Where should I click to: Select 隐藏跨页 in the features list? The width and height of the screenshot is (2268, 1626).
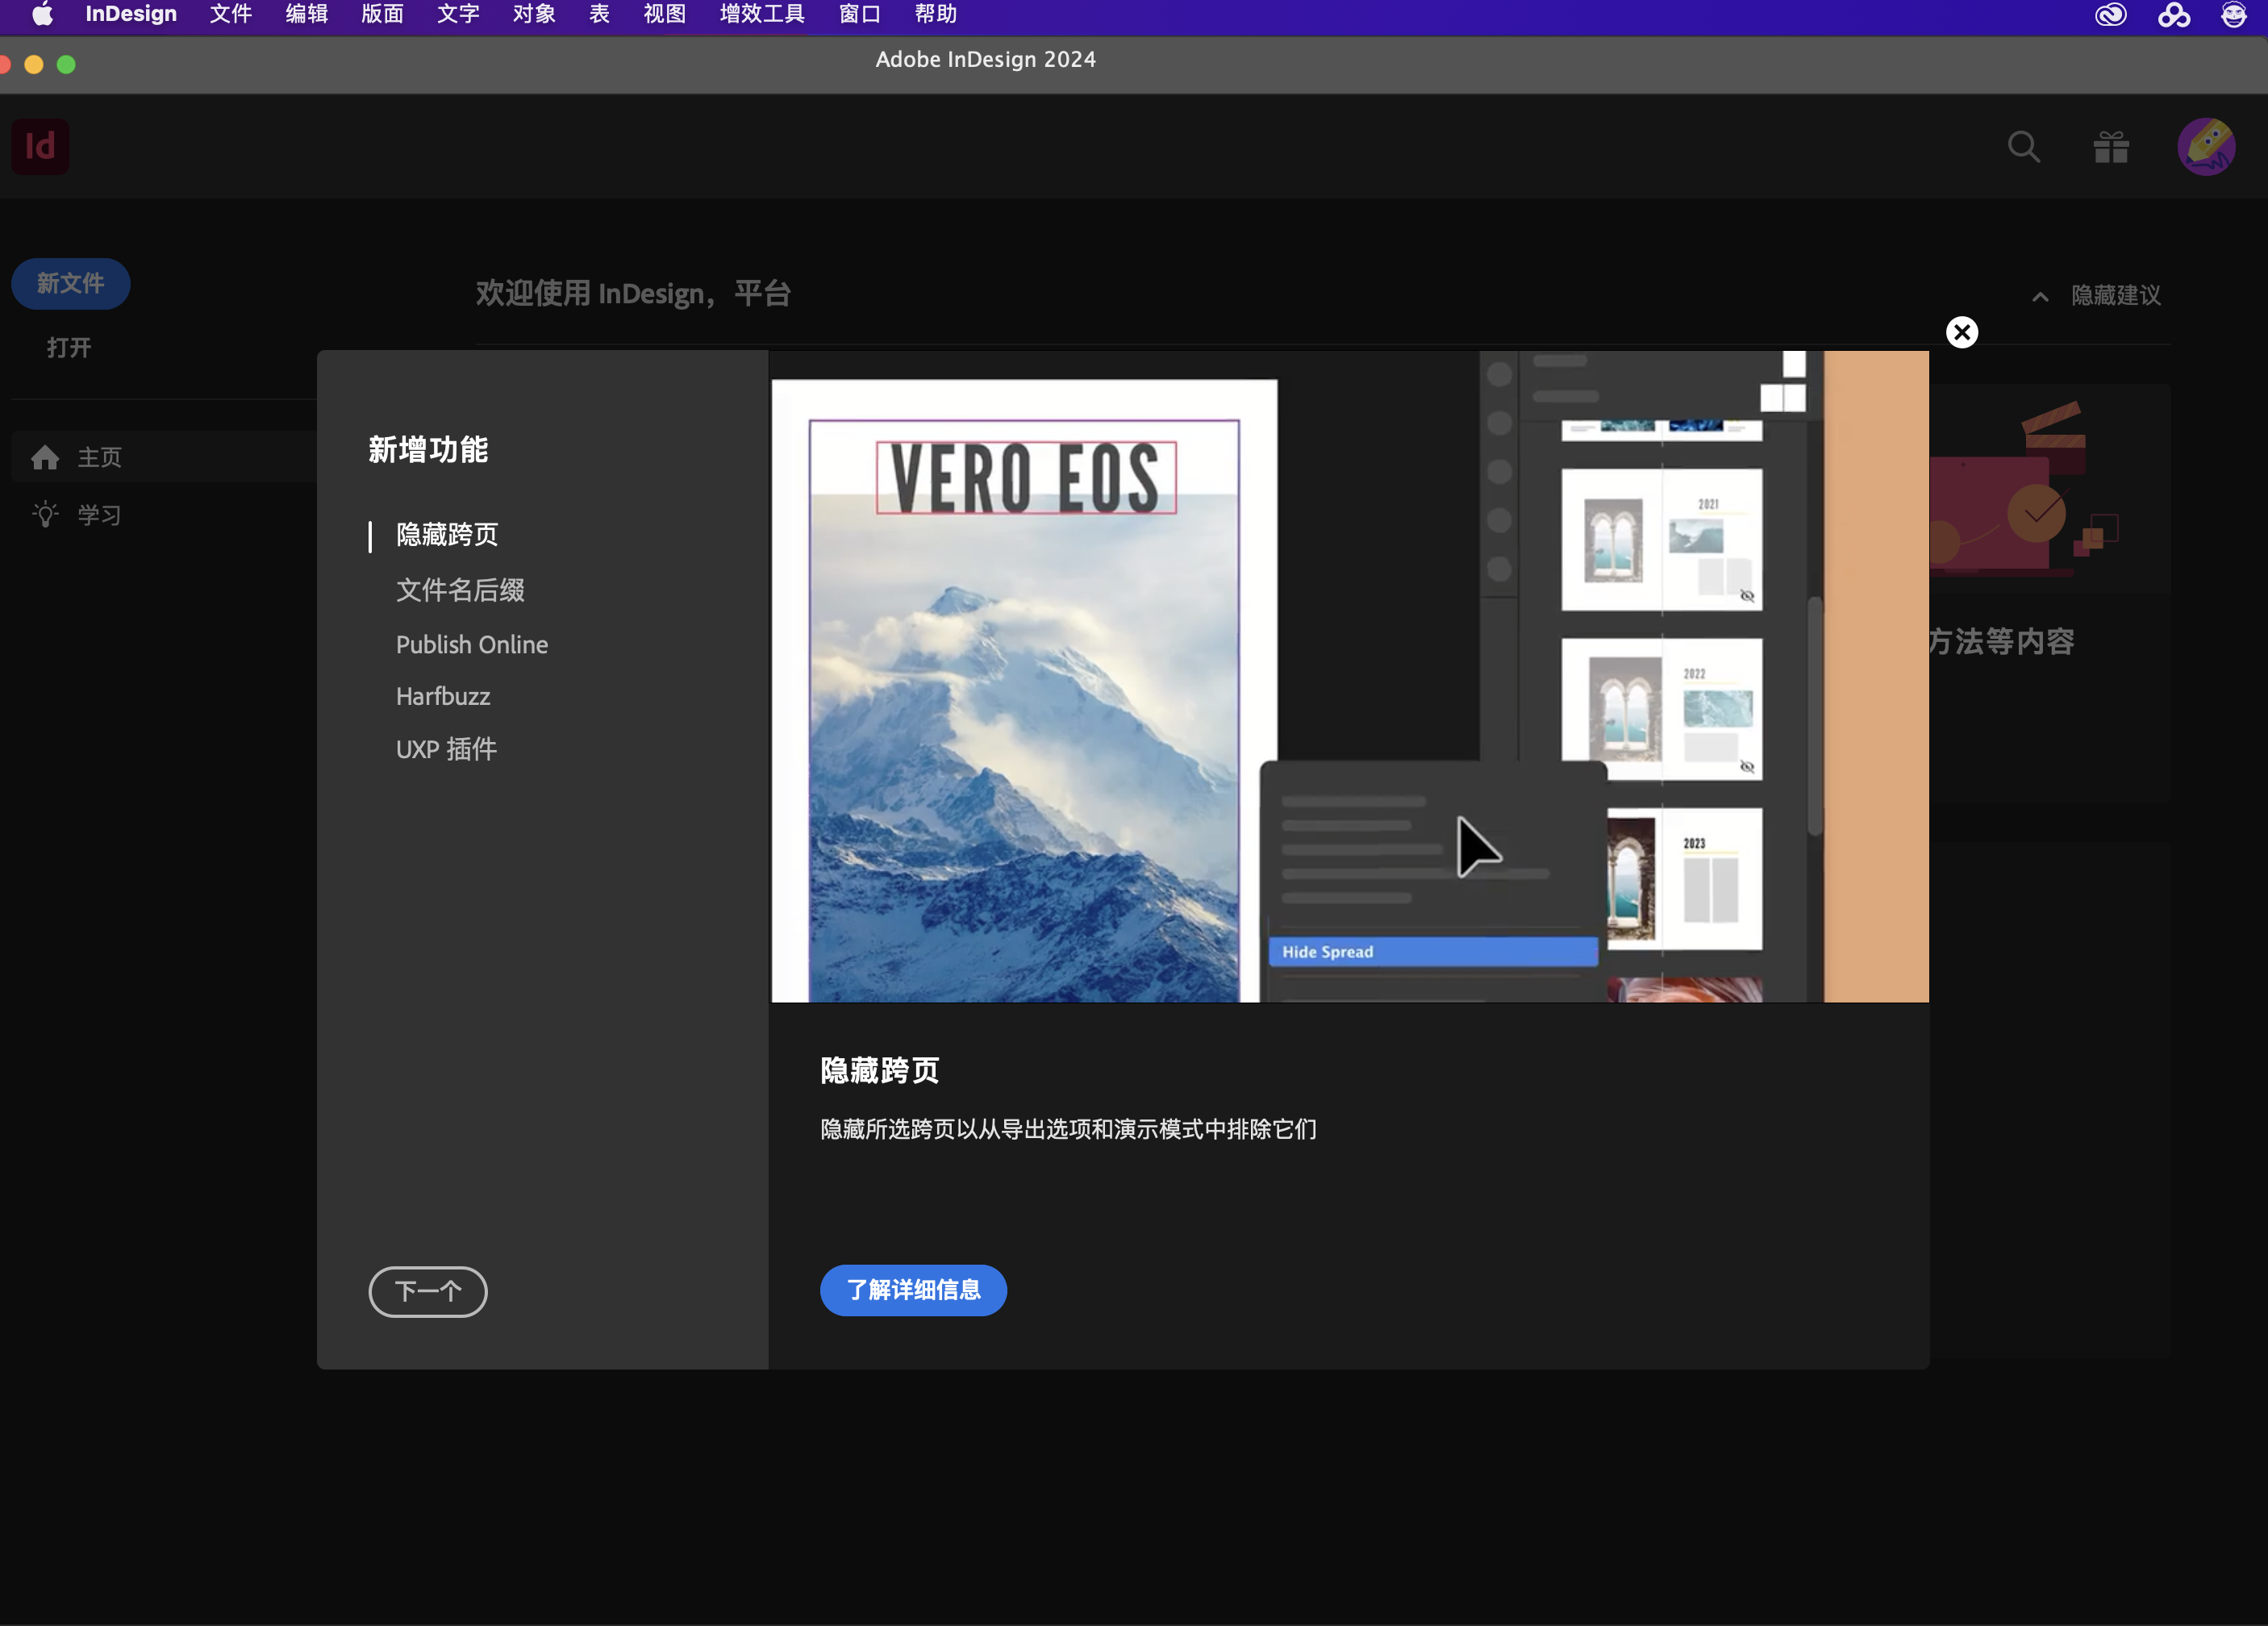(447, 535)
